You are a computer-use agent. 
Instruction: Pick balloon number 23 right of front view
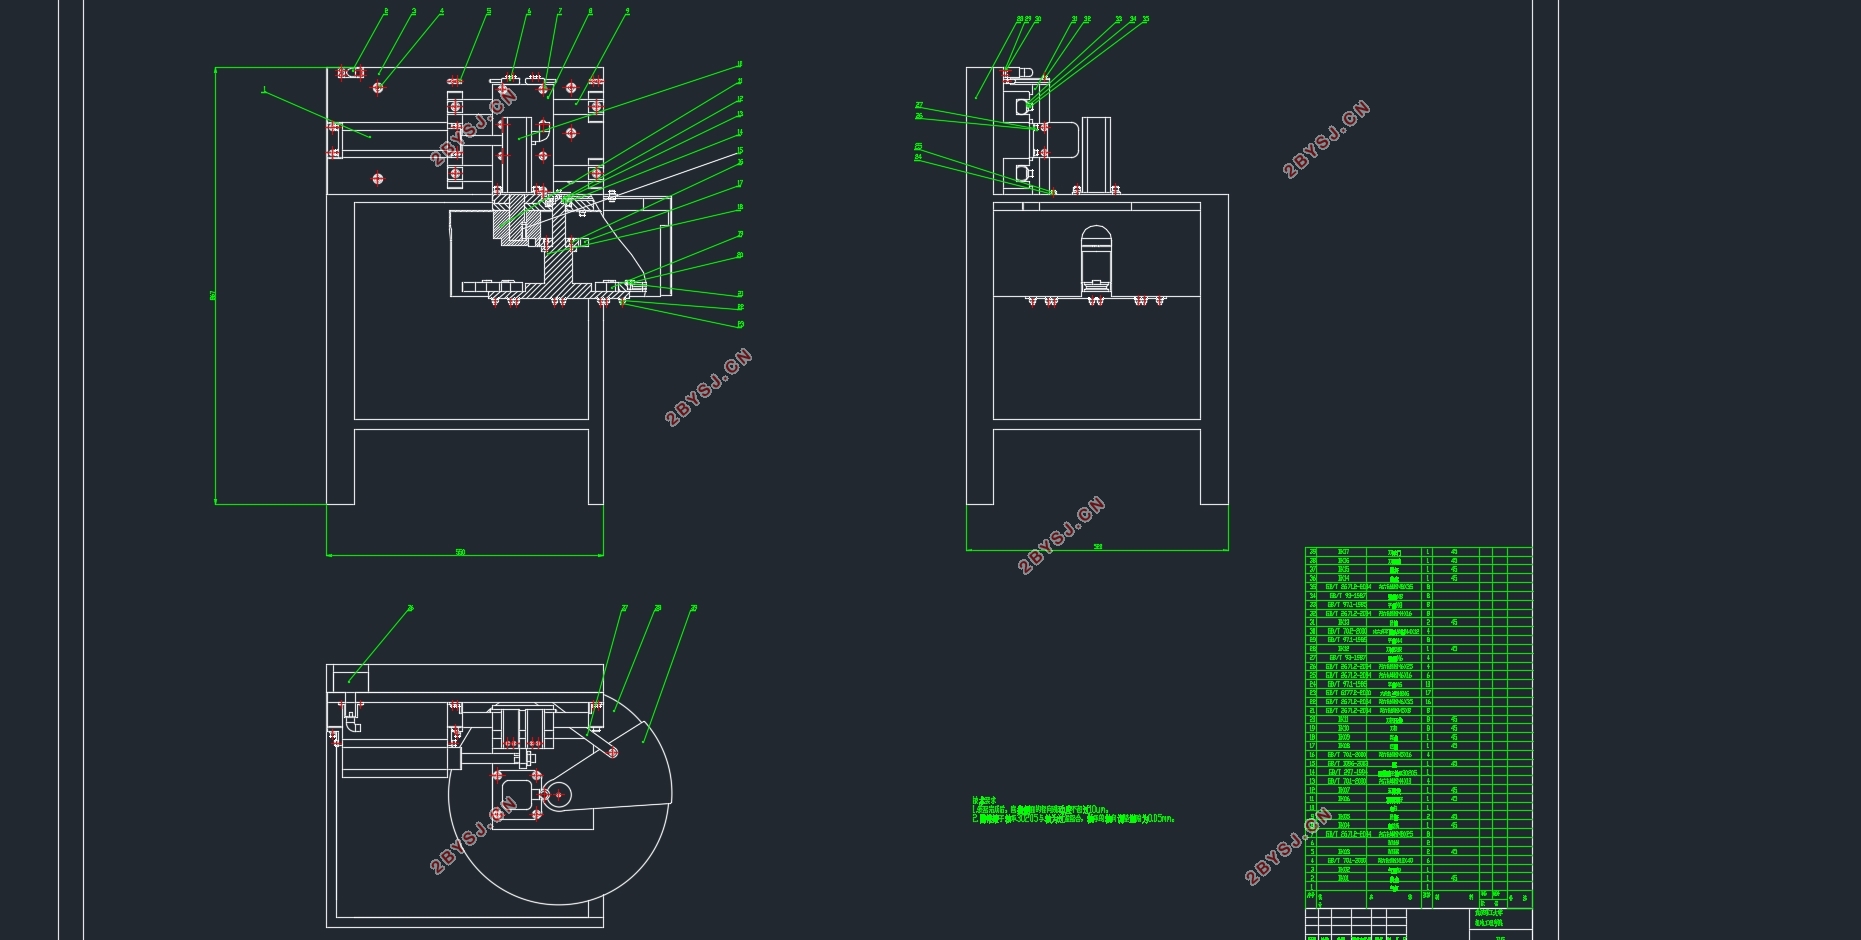[740, 324]
